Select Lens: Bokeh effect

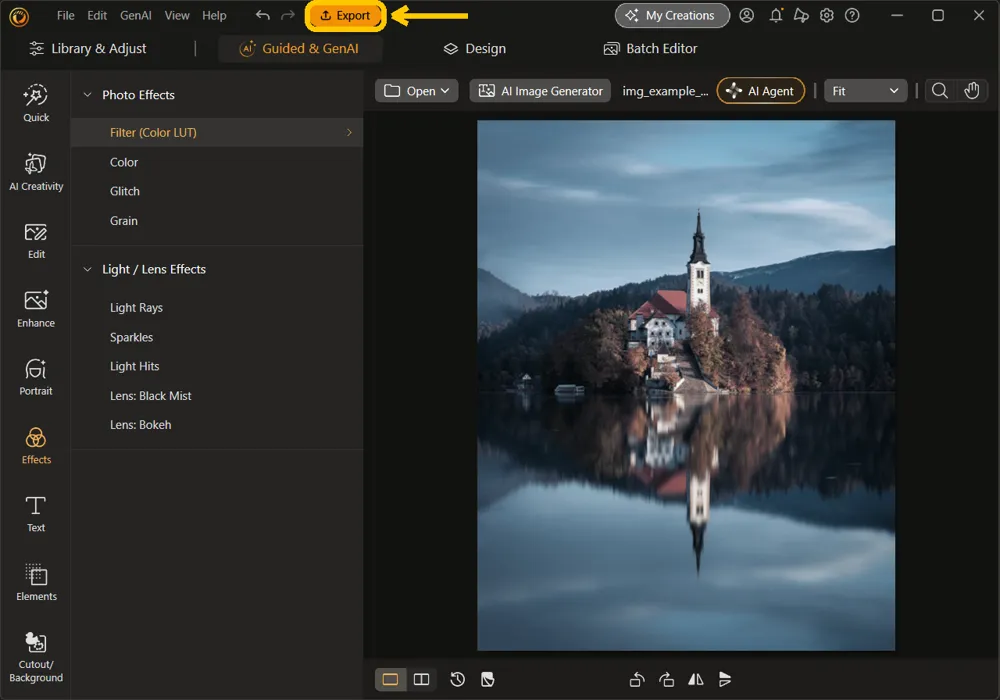[x=140, y=425]
